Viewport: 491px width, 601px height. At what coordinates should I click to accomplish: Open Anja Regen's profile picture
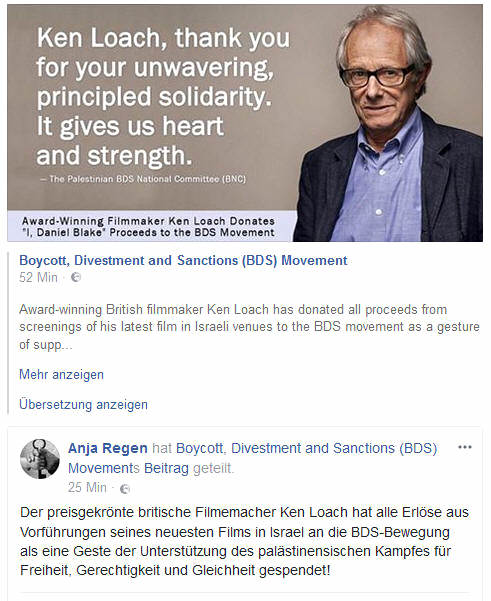39,459
